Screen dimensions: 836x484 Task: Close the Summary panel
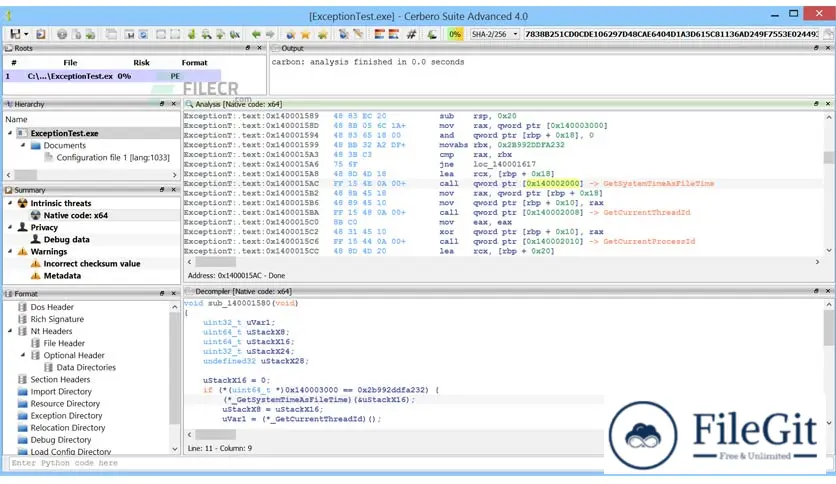click(174, 190)
